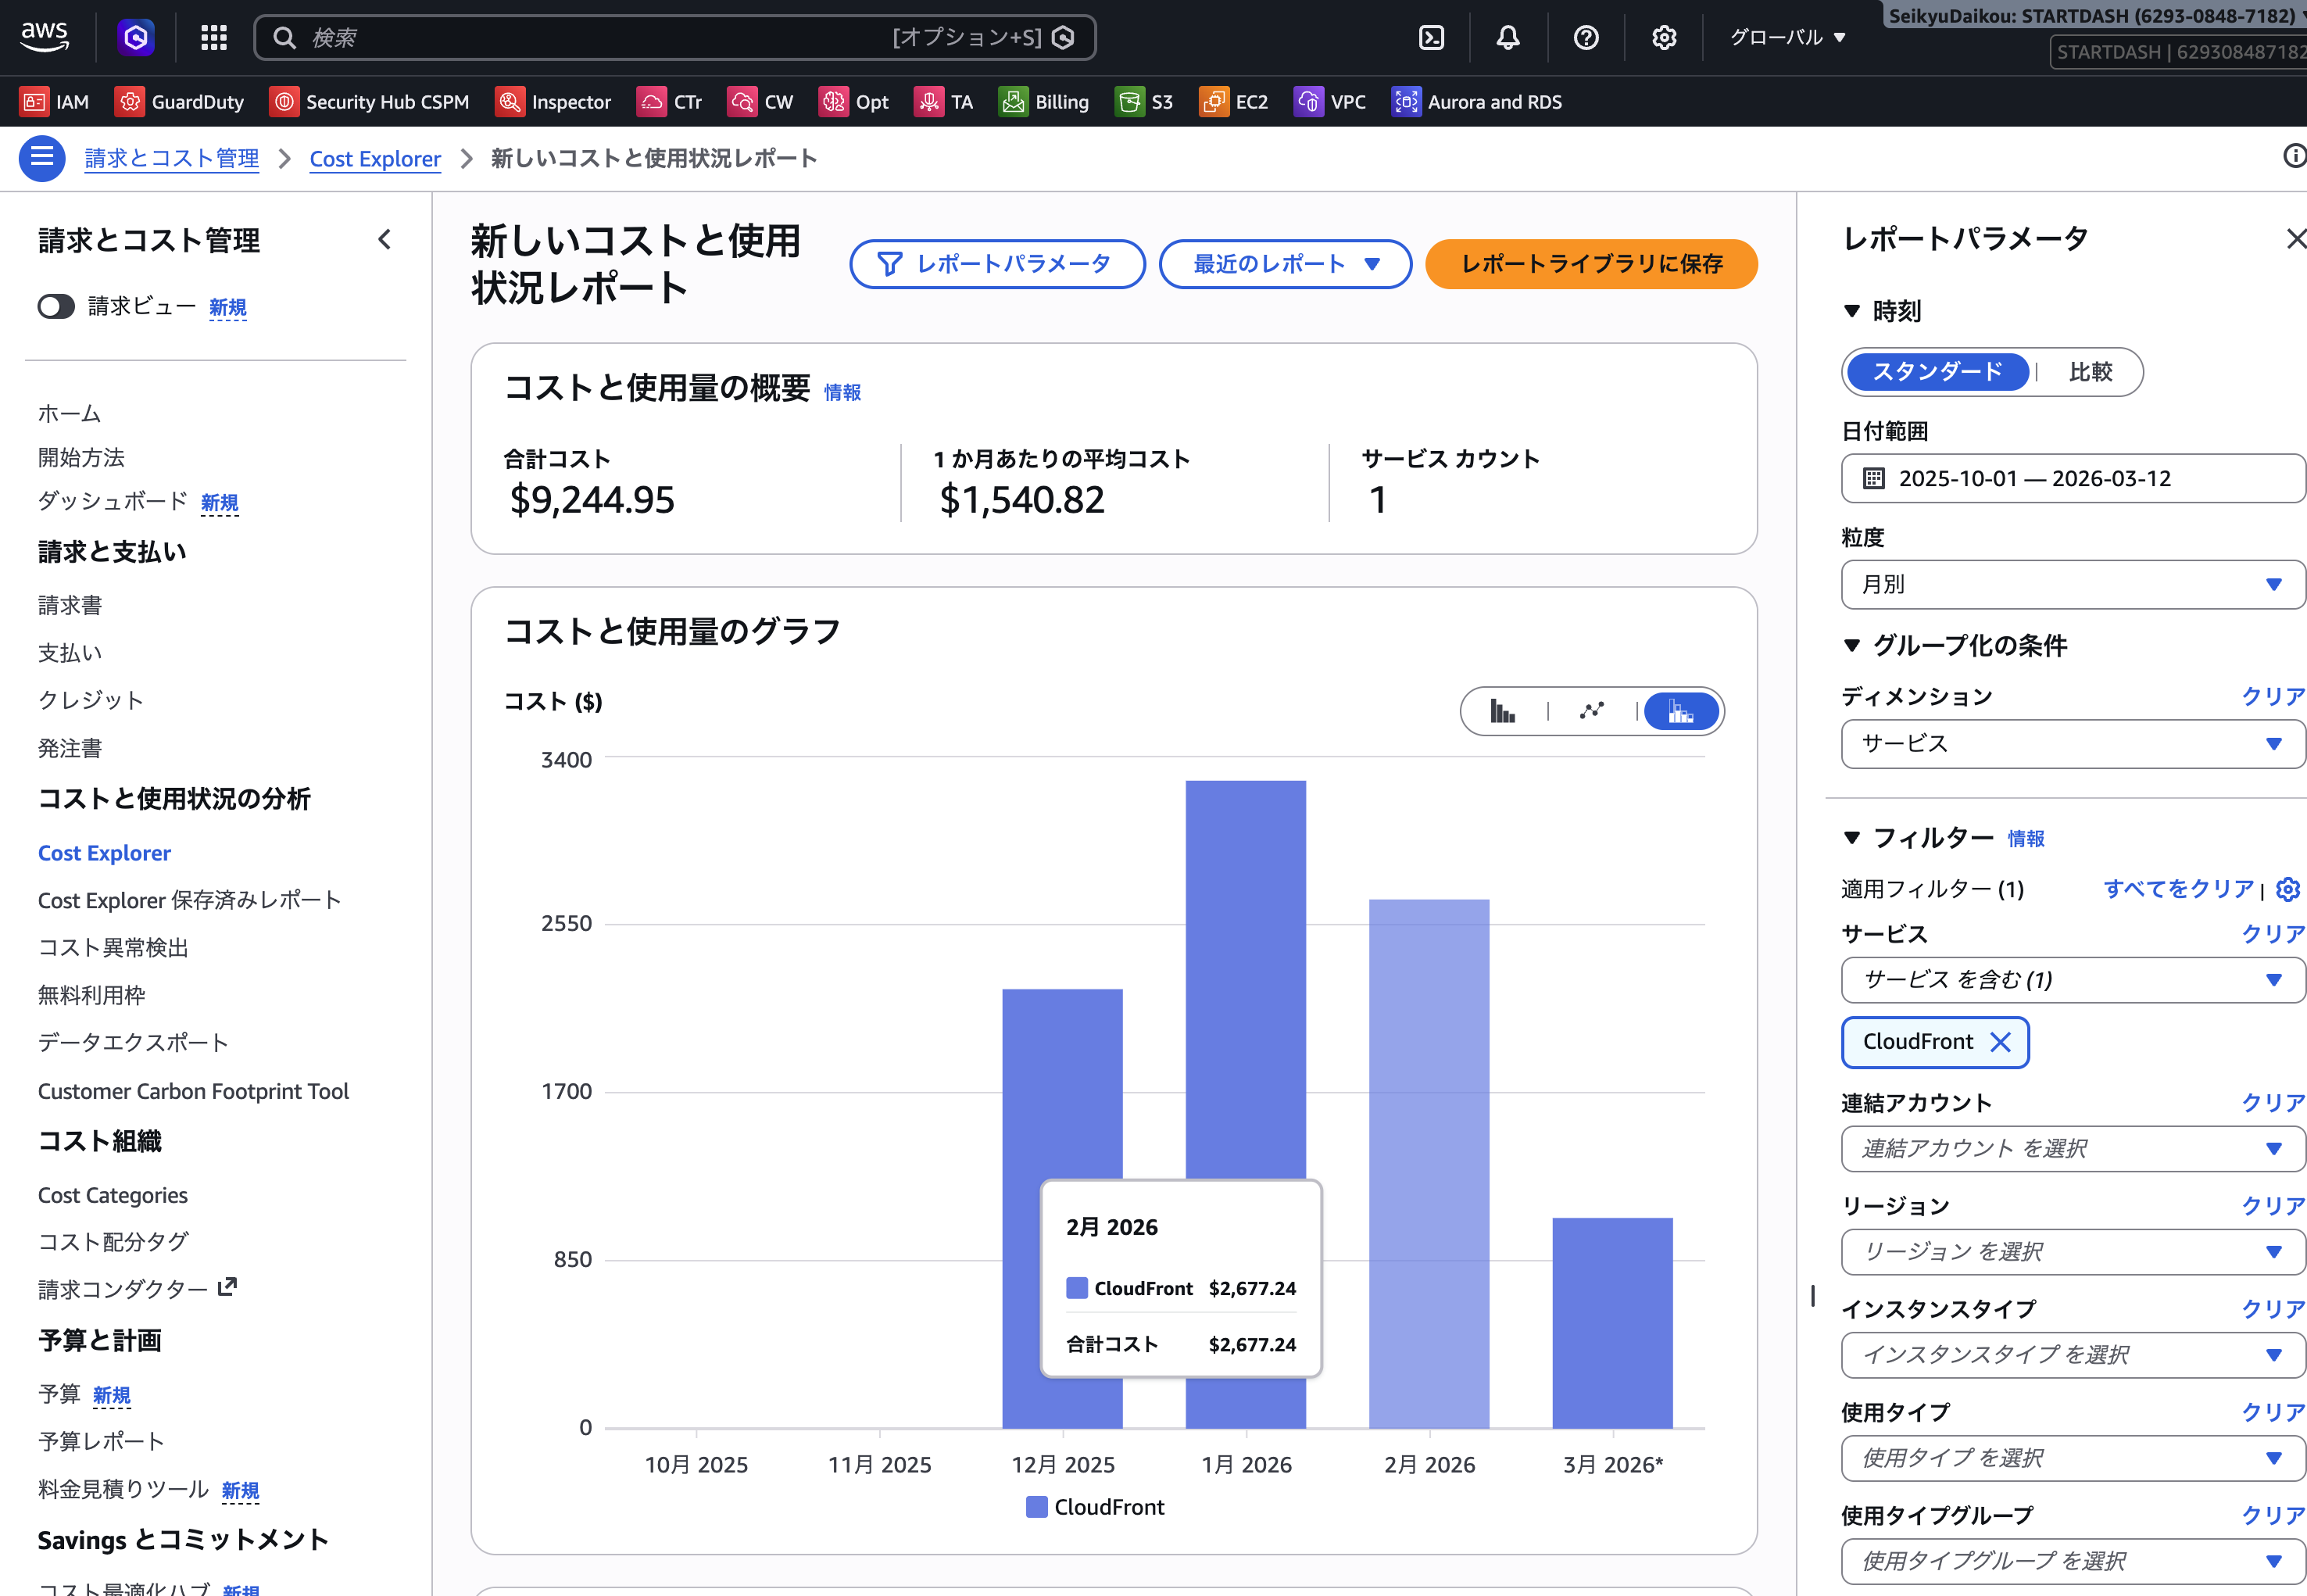Collapse the left navigation sidebar
Viewport: 2307px width, 1596px height.
click(385, 240)
